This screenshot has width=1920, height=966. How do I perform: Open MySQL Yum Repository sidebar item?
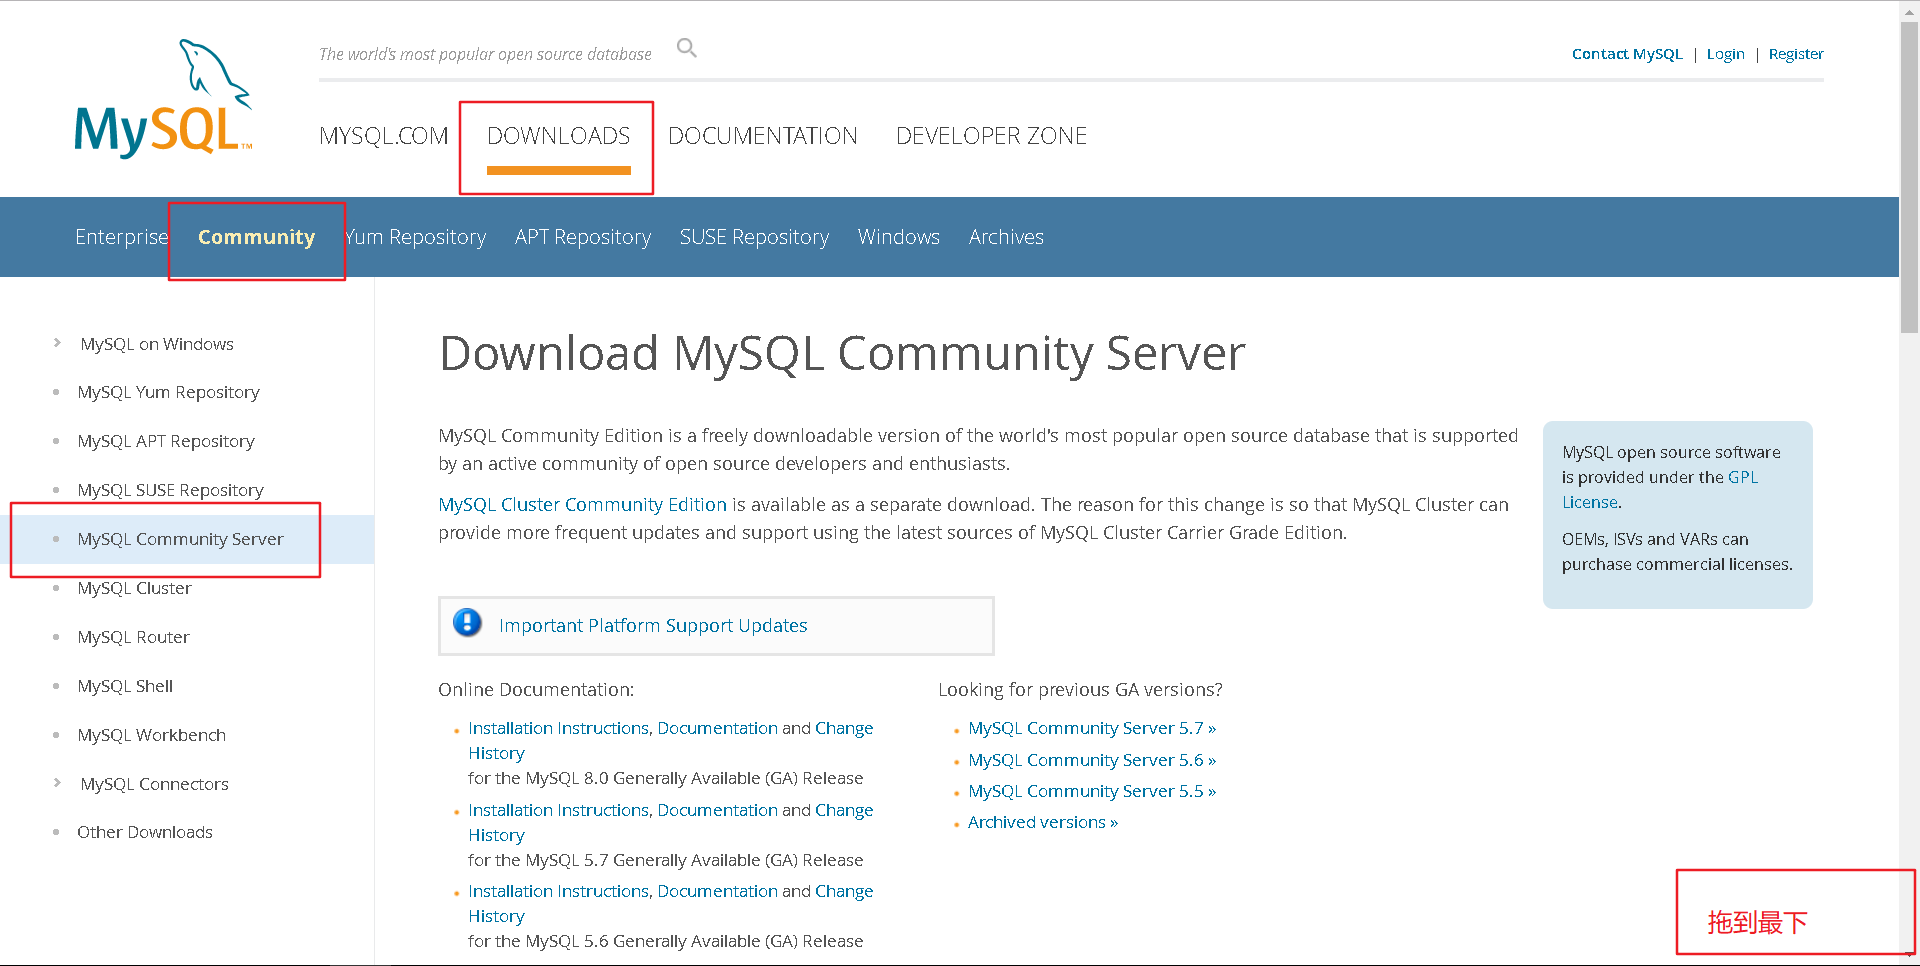168,392
